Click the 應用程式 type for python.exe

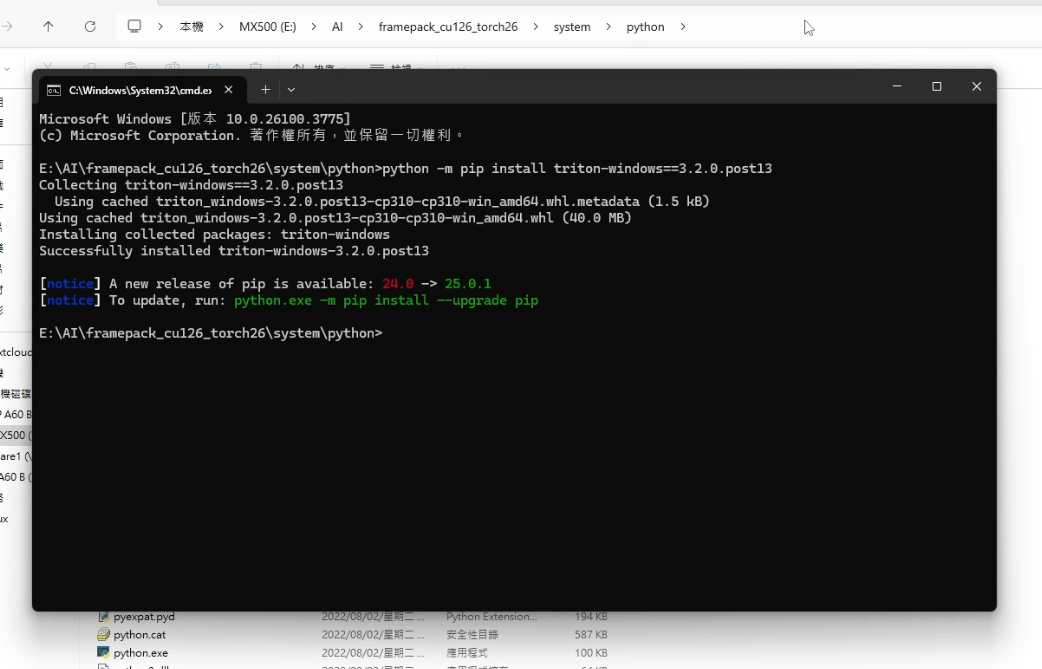tap(467, 652)
